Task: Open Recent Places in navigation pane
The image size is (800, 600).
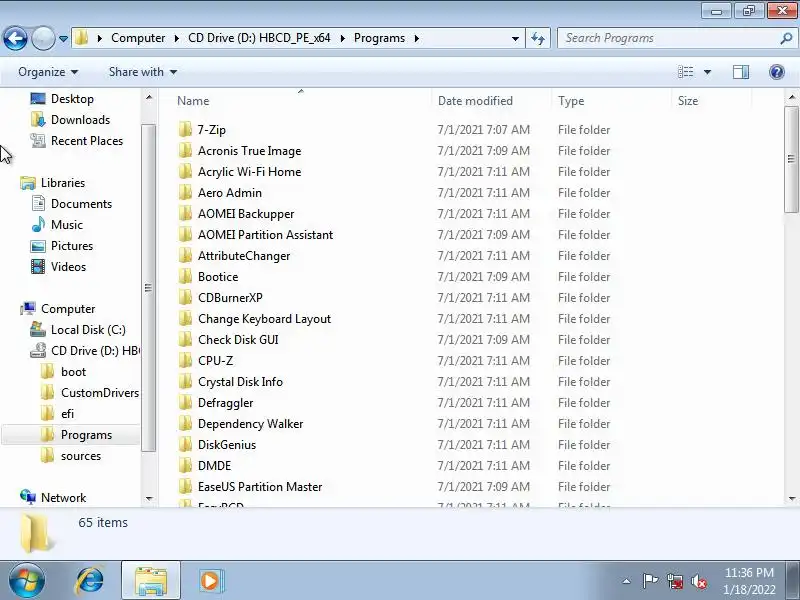Action: click(x=77, y=140)
